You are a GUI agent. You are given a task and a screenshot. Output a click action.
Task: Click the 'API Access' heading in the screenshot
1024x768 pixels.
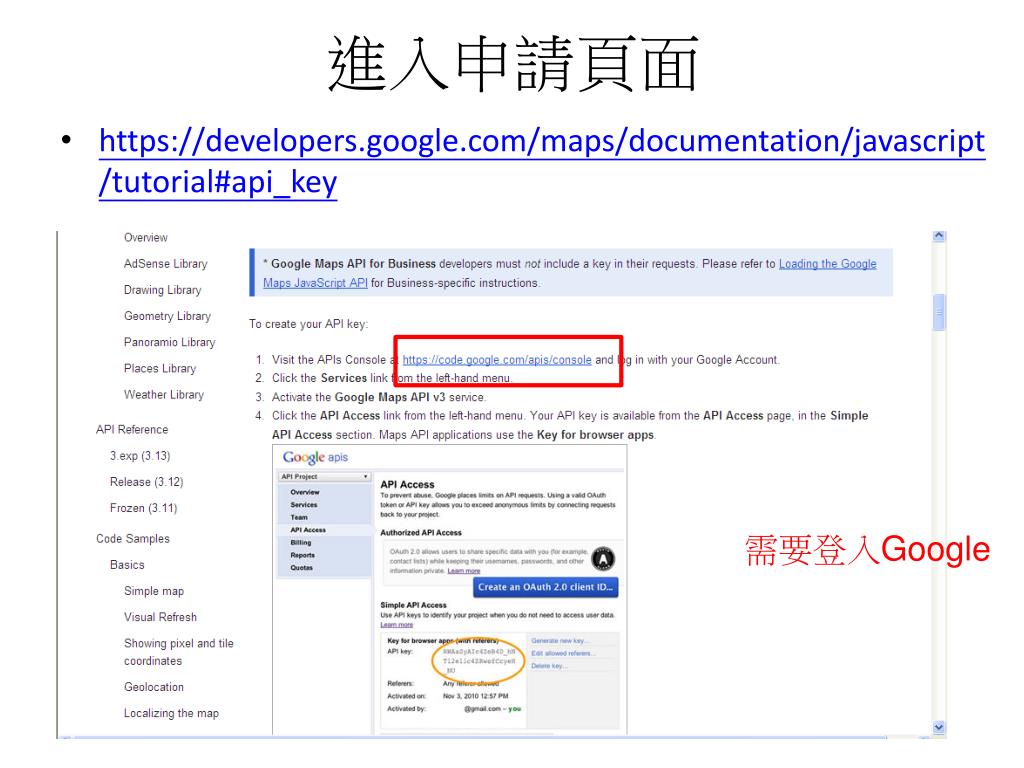click(x=407, y=484)
